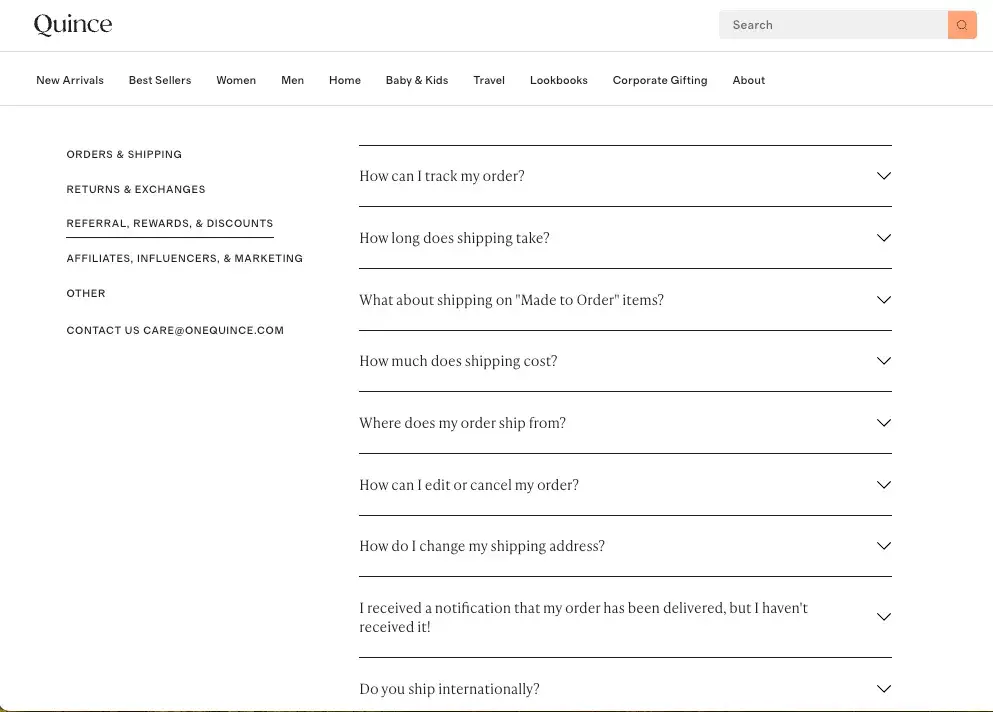
Task: Expand the change shipping address question
Action: click(625, 546)
